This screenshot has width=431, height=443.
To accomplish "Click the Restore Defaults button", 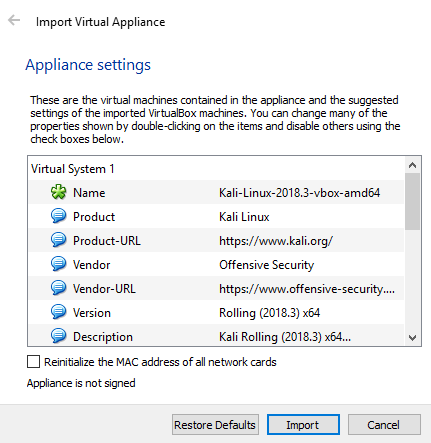I will (x=215, y=425).
